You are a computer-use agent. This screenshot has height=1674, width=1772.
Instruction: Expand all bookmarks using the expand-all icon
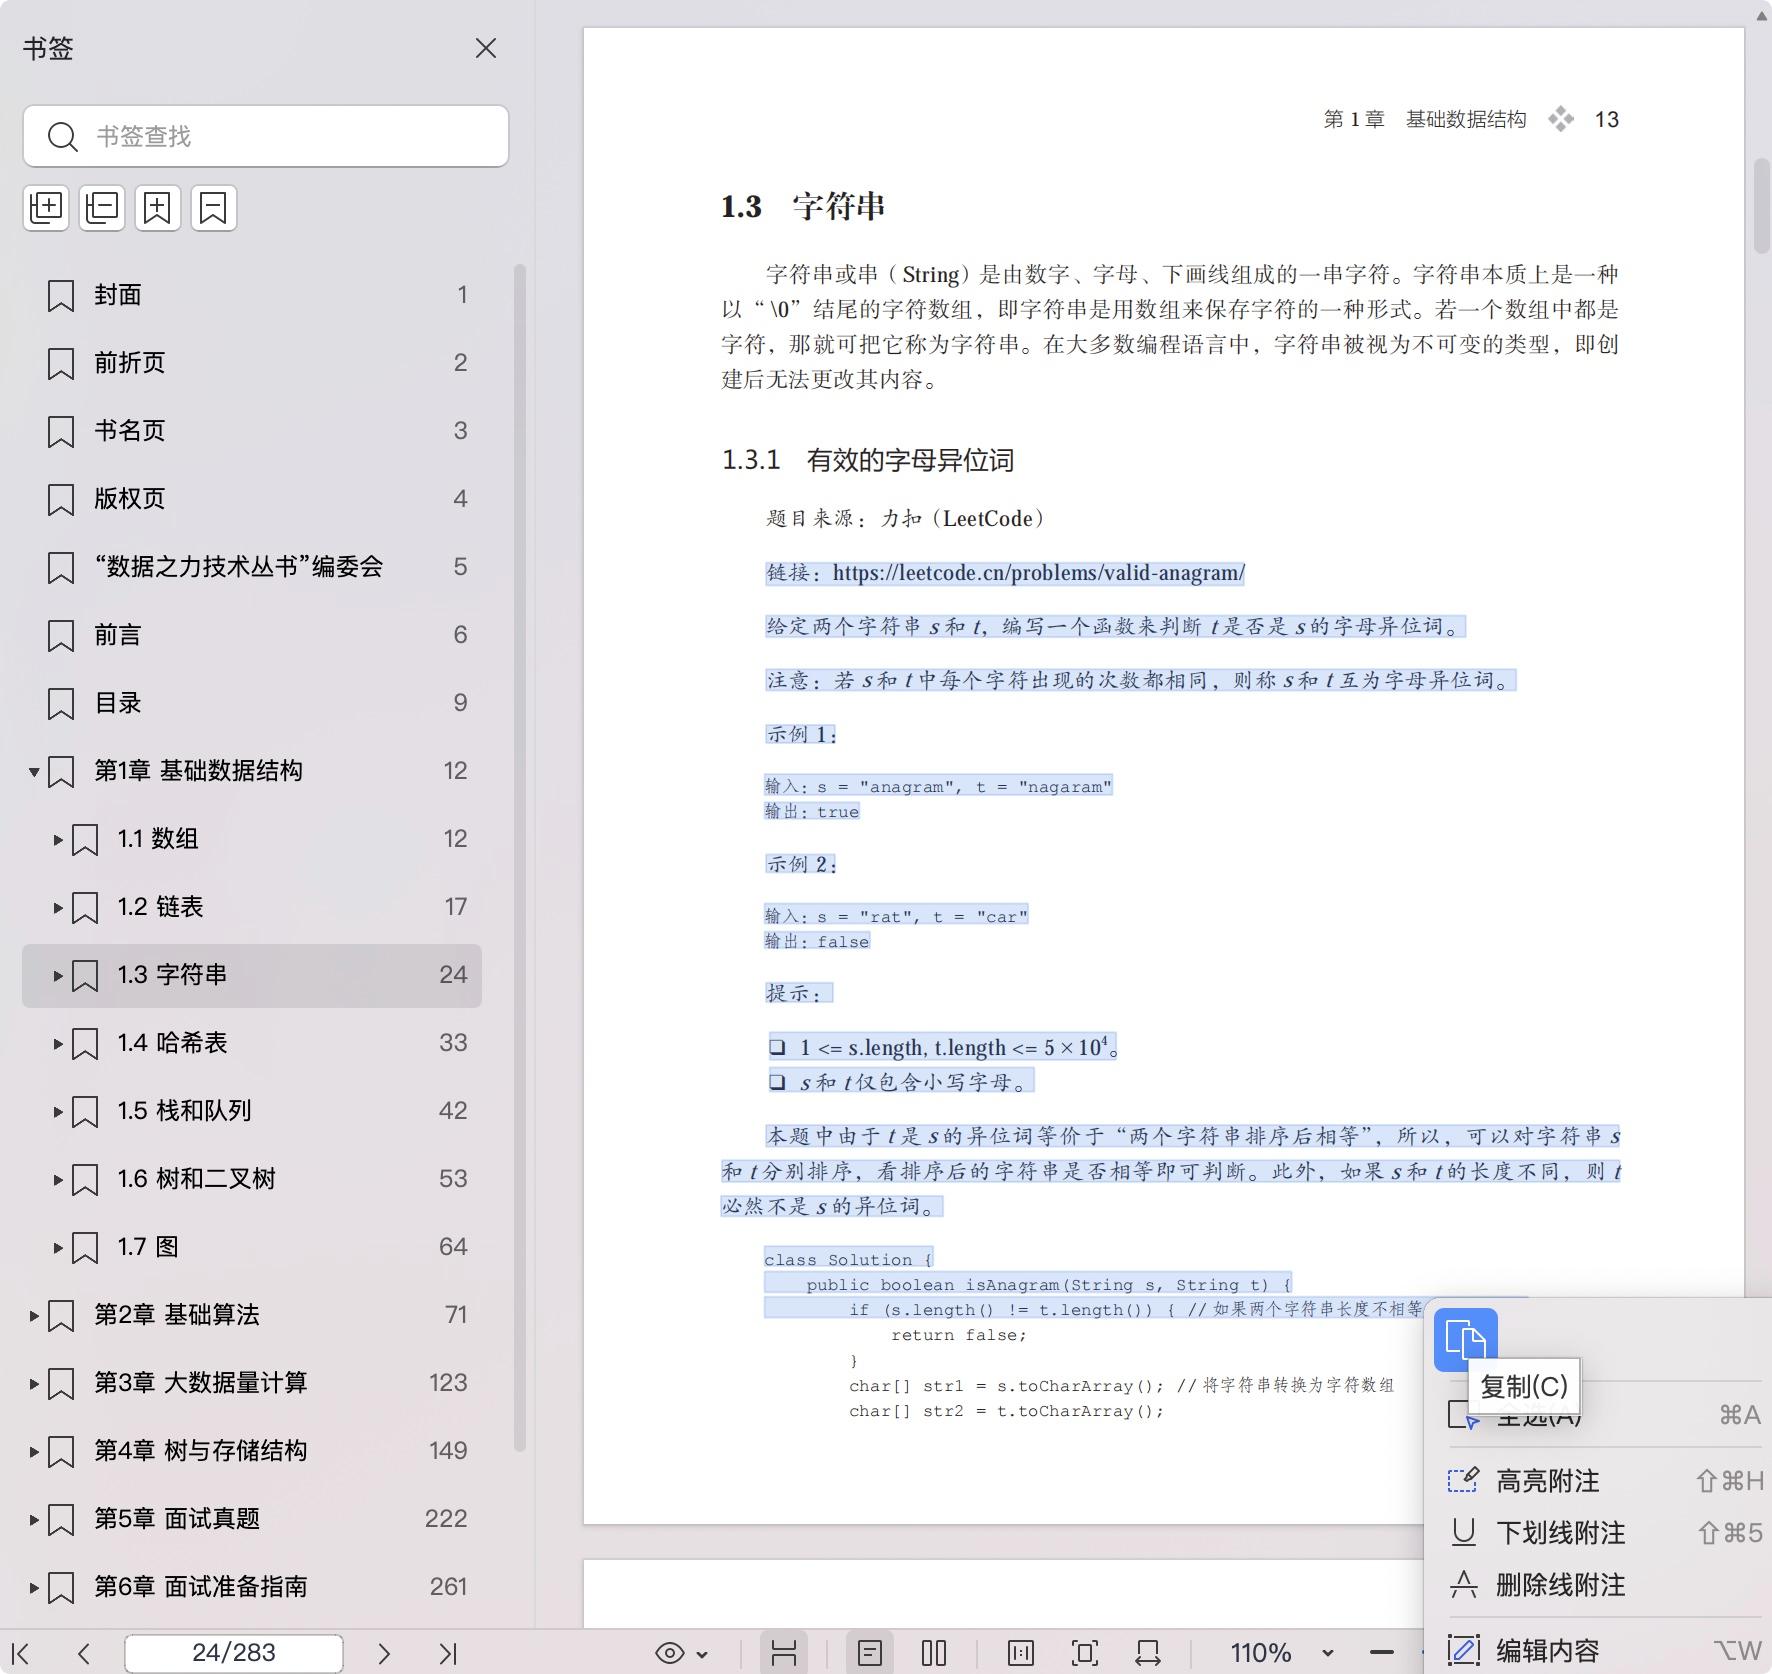46,208
